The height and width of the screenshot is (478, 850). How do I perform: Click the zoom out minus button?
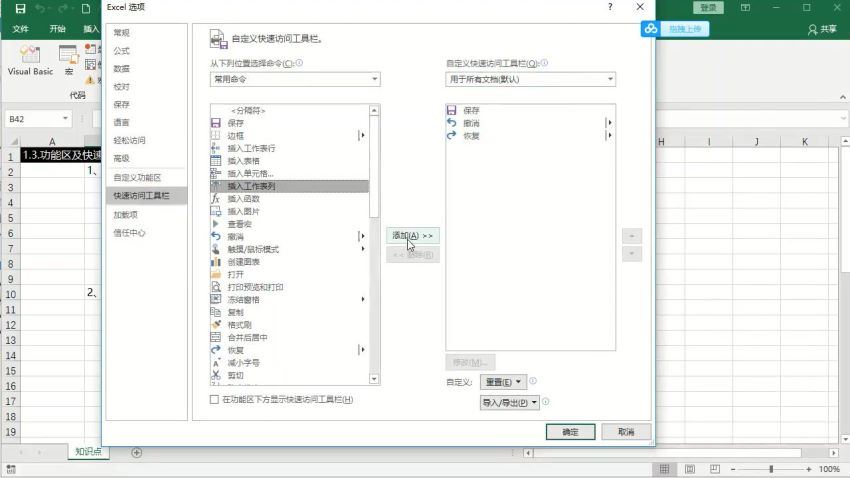pyautogui.click(x=733, y=469)
